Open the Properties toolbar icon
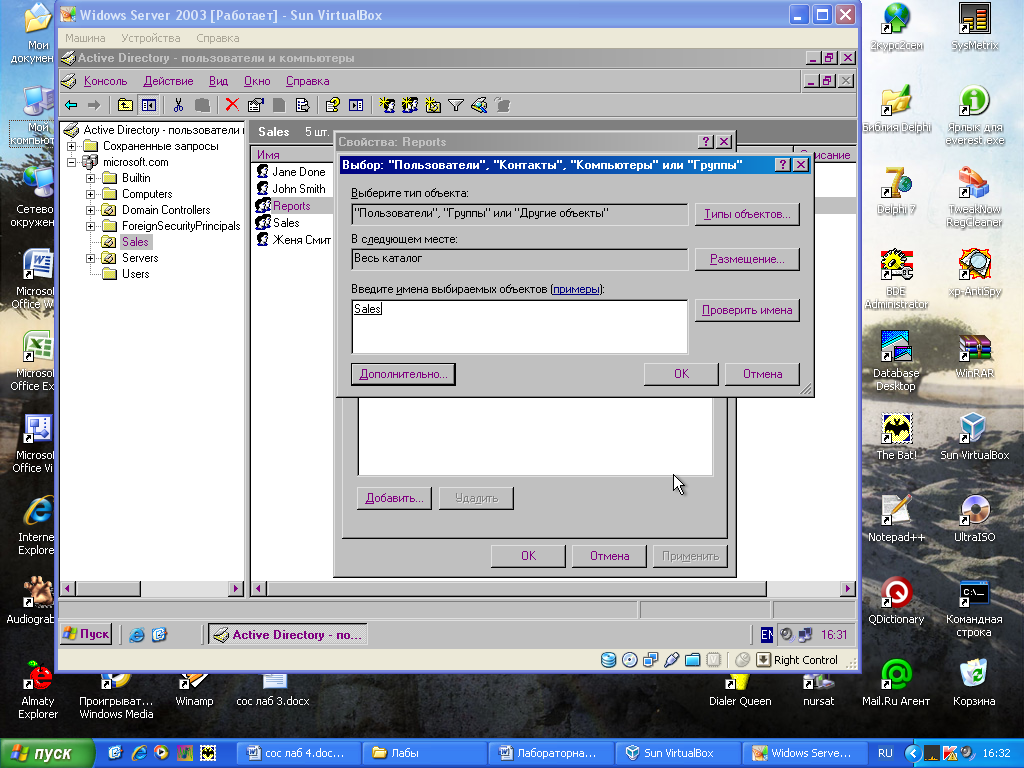 pyautogui.click(x=255, y=105)
